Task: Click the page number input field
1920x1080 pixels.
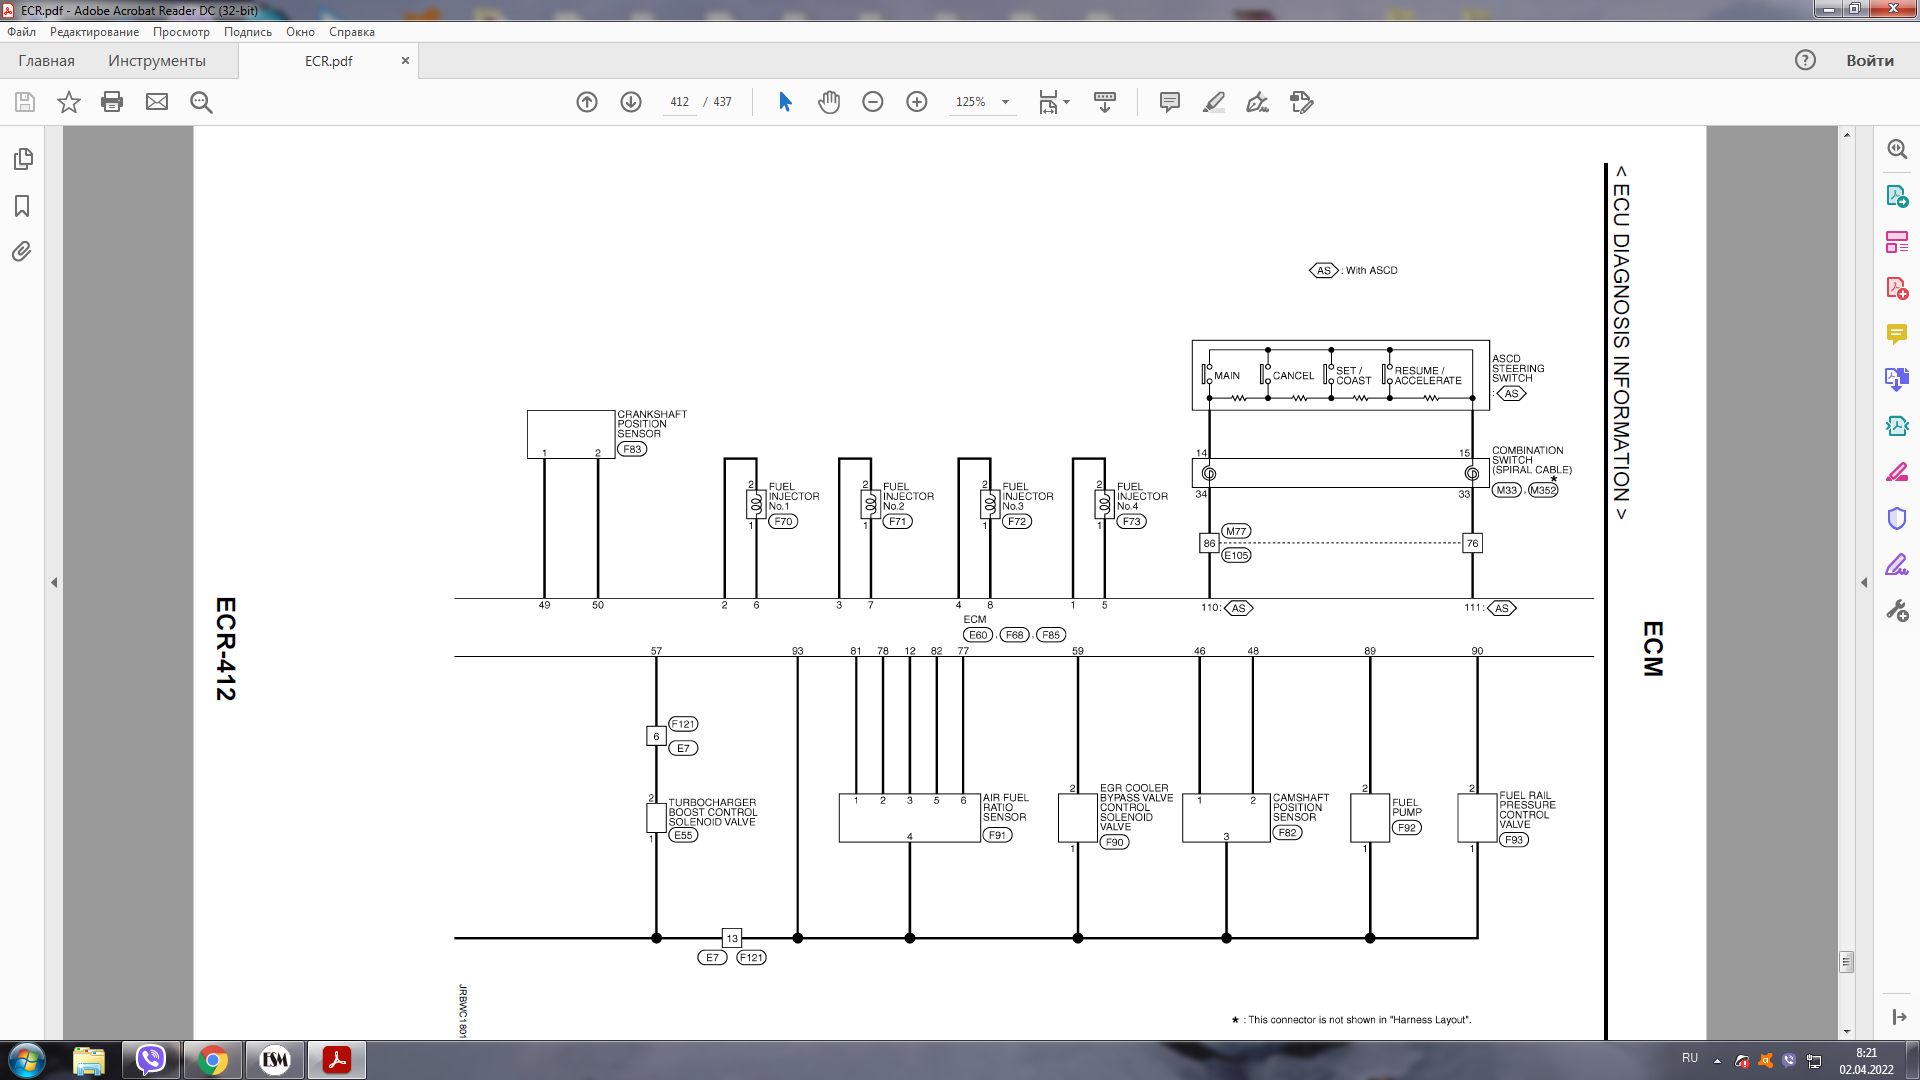Action: (x=680, y=102)
